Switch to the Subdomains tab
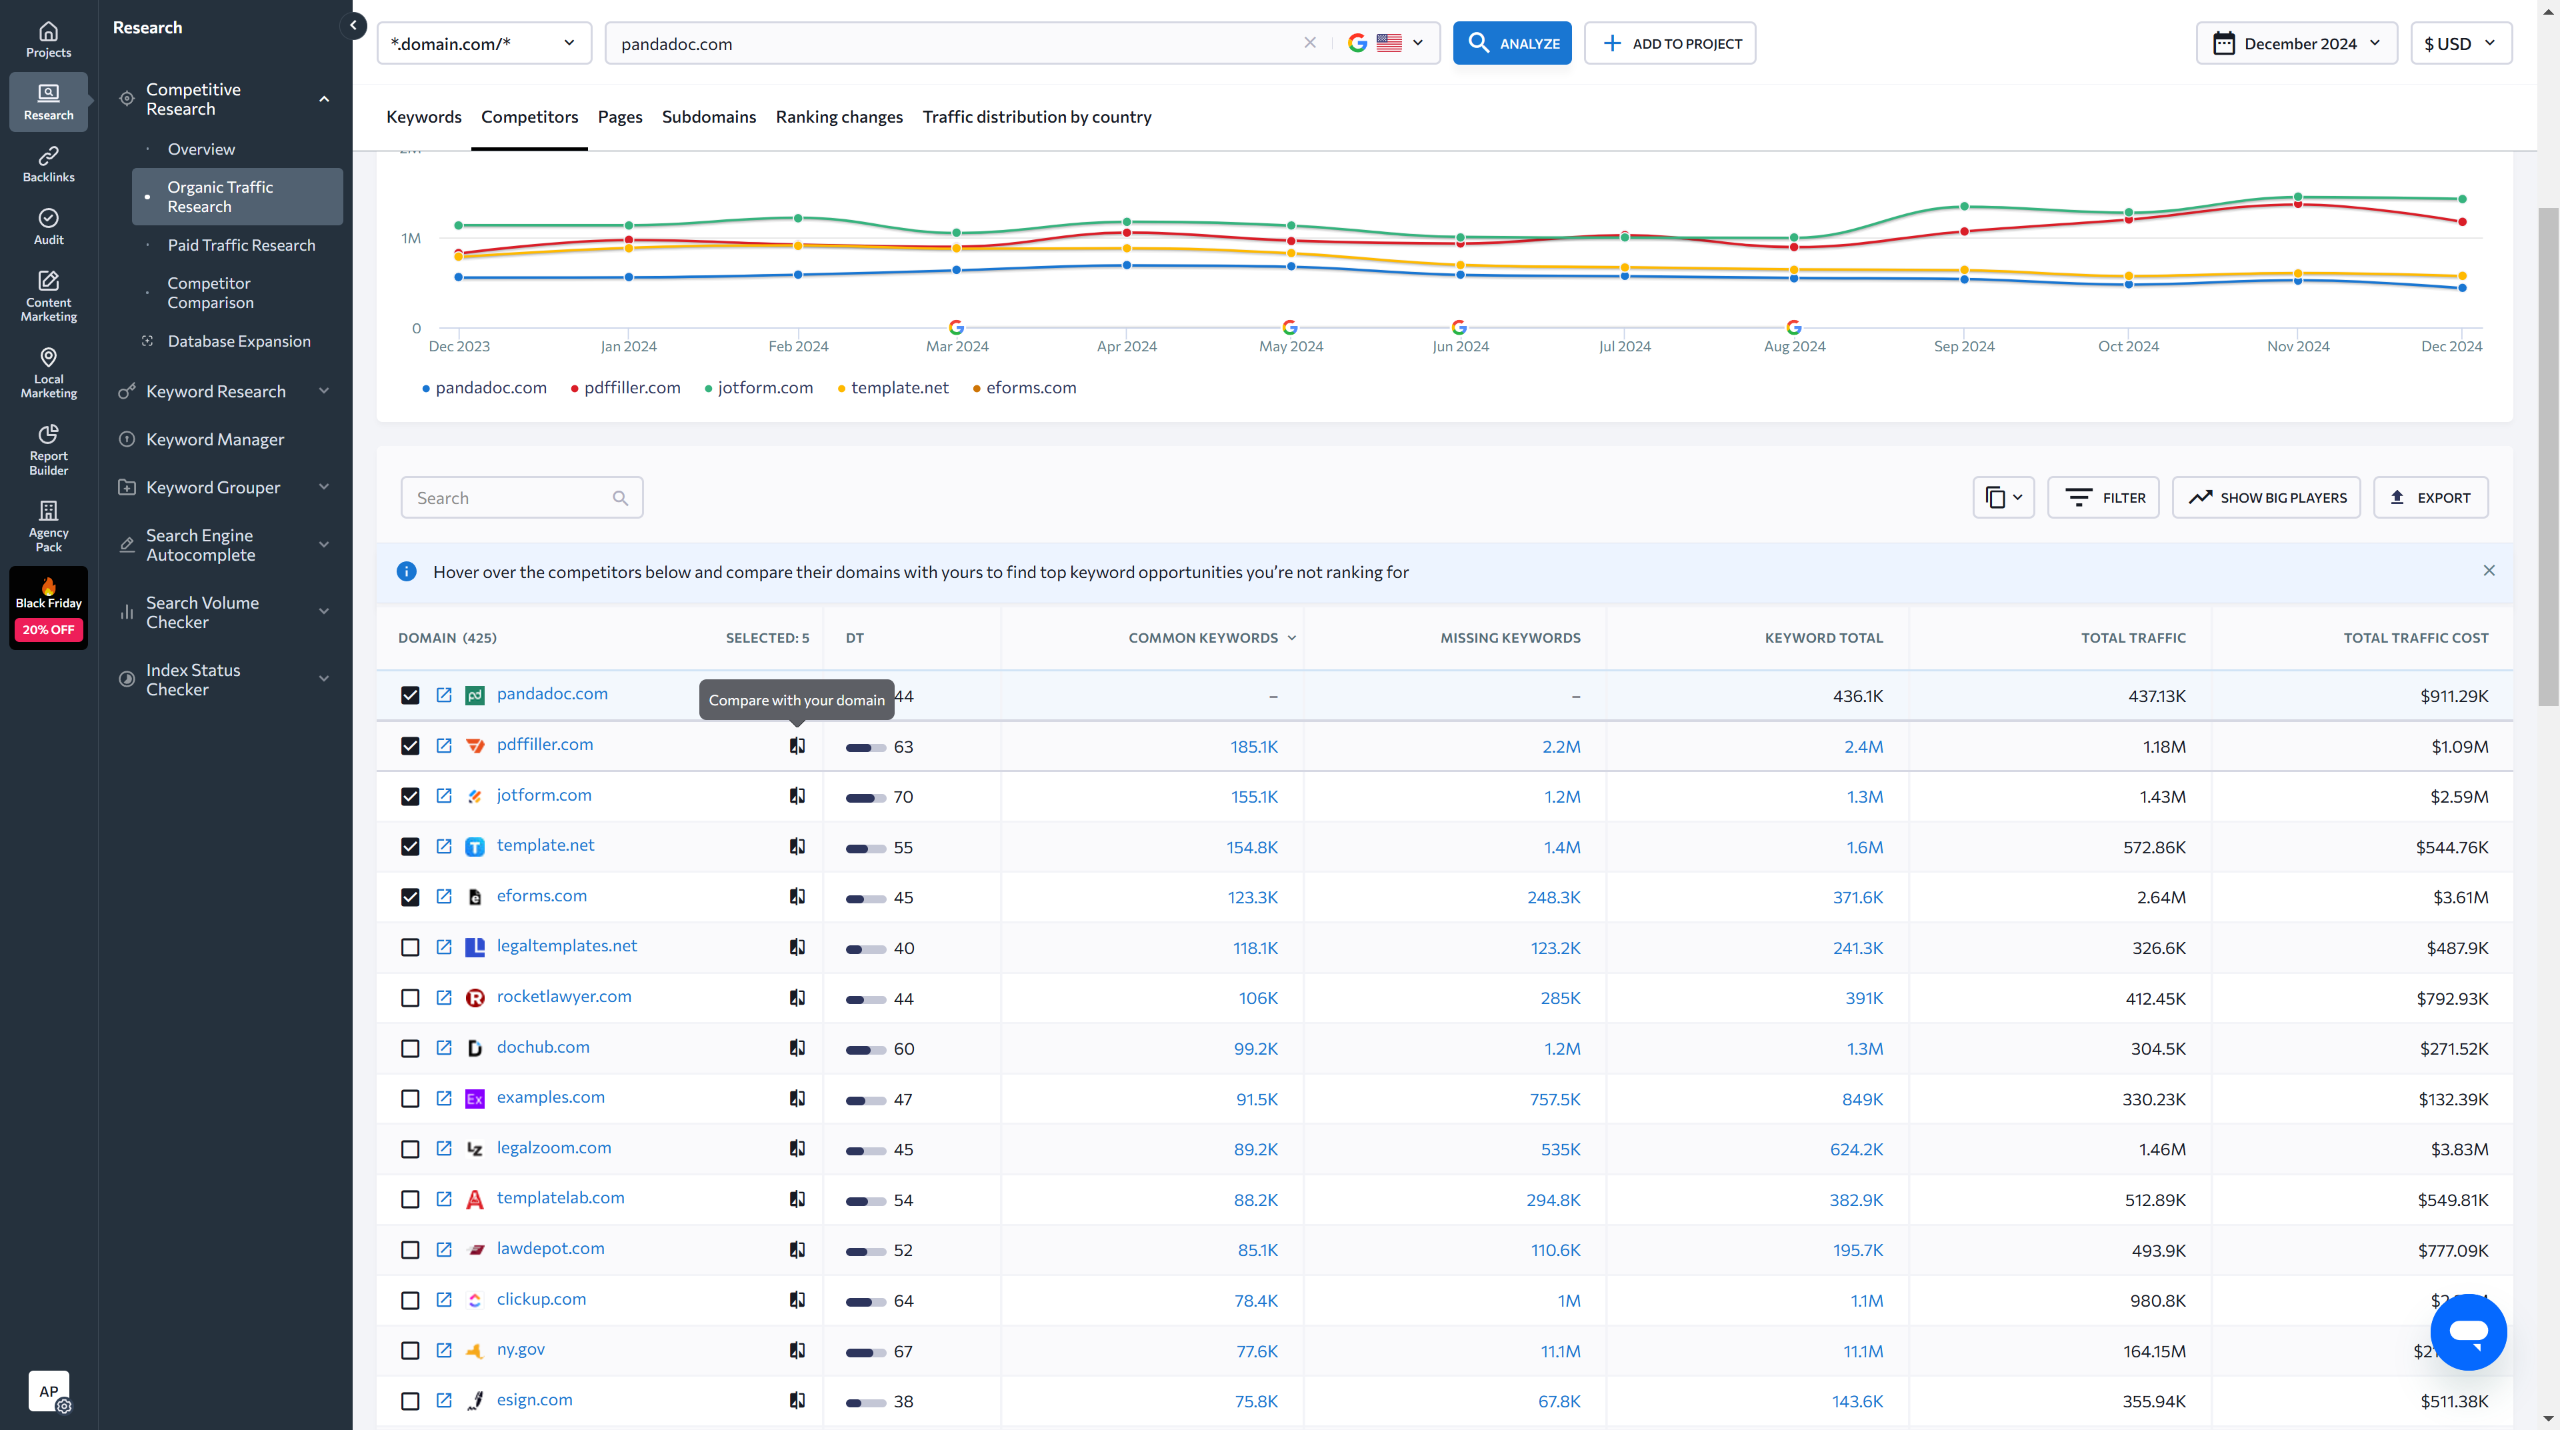2560x1430 pixels. [x=708, y=117]
